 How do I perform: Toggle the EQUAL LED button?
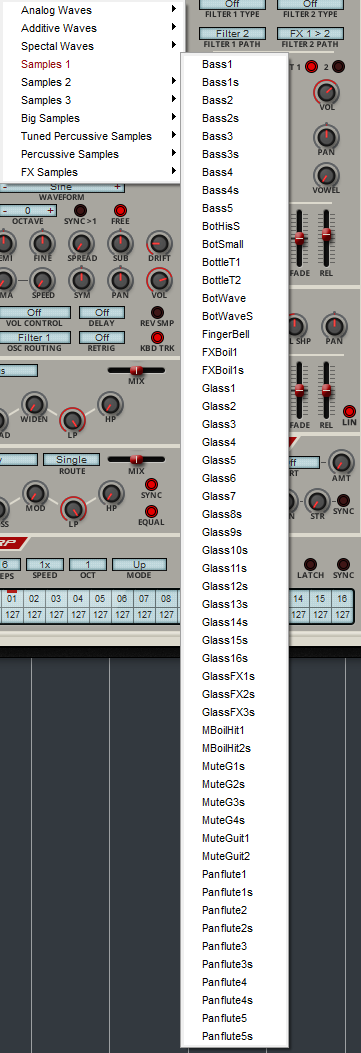[x=151, y=511]
